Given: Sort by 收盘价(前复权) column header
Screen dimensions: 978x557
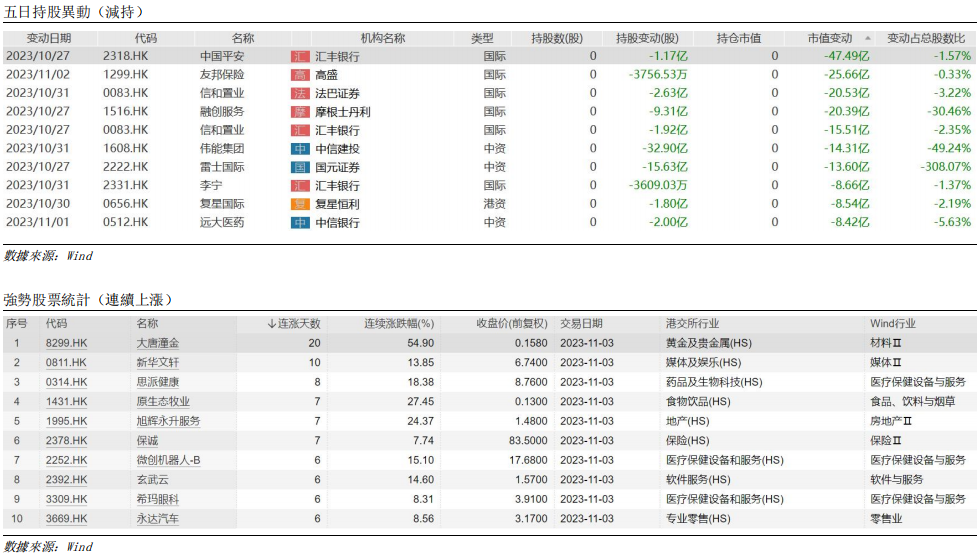Looking at the screenshot, I should 511,324.
